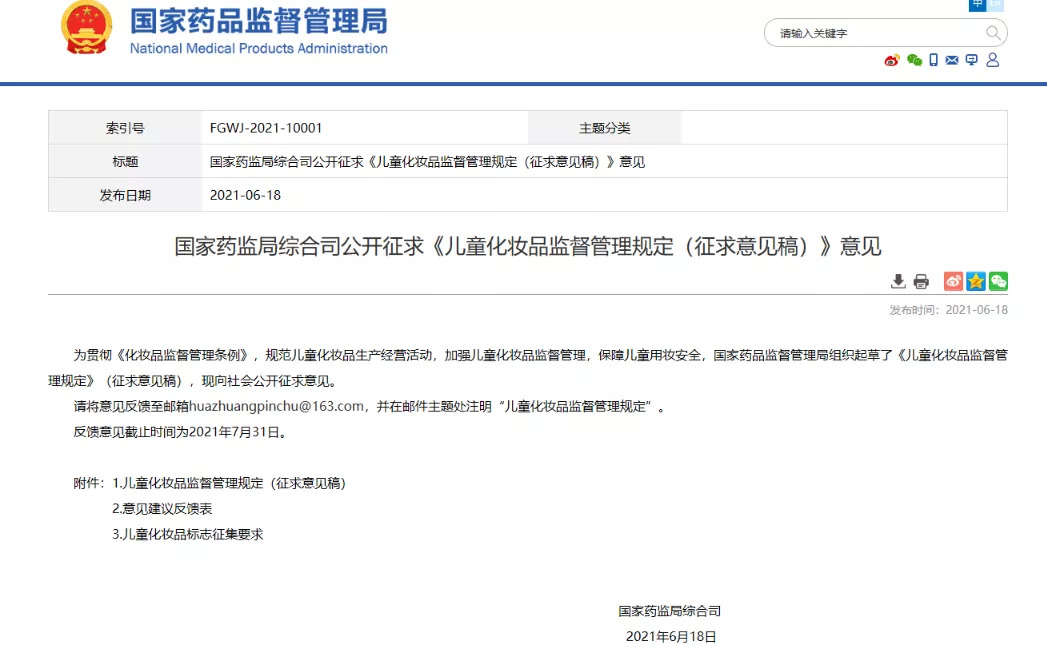Click the email envelope icon

(952, 60)
